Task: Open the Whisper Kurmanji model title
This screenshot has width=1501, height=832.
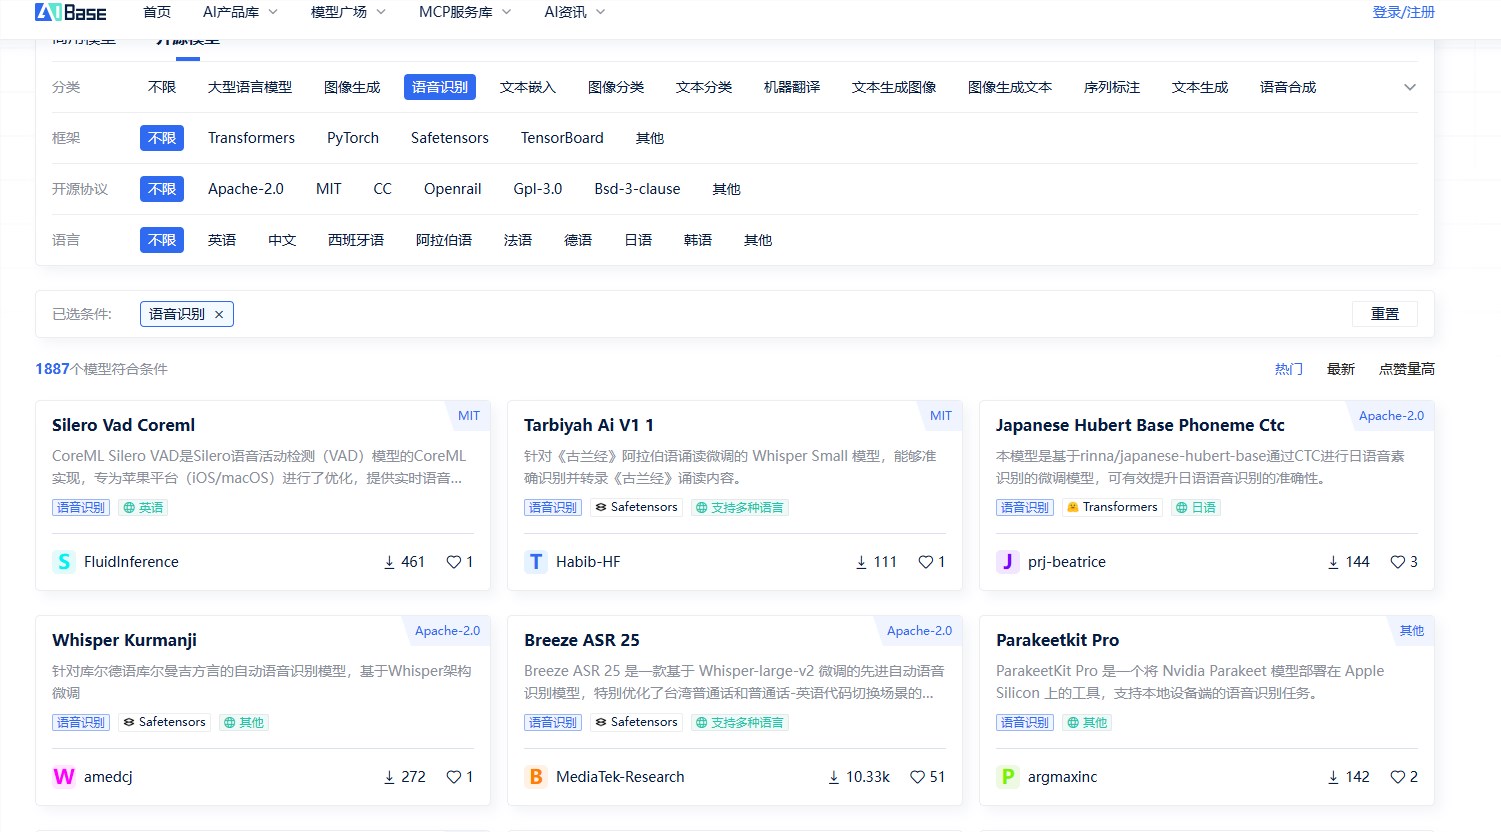Action: tap(124, 640)
